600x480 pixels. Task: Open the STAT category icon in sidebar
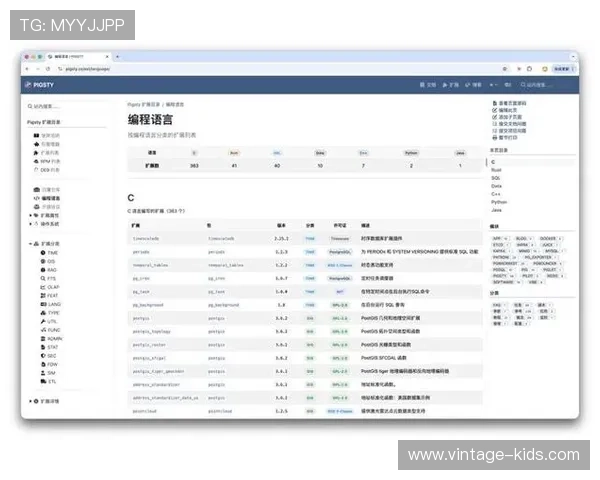tap(43, 347)
